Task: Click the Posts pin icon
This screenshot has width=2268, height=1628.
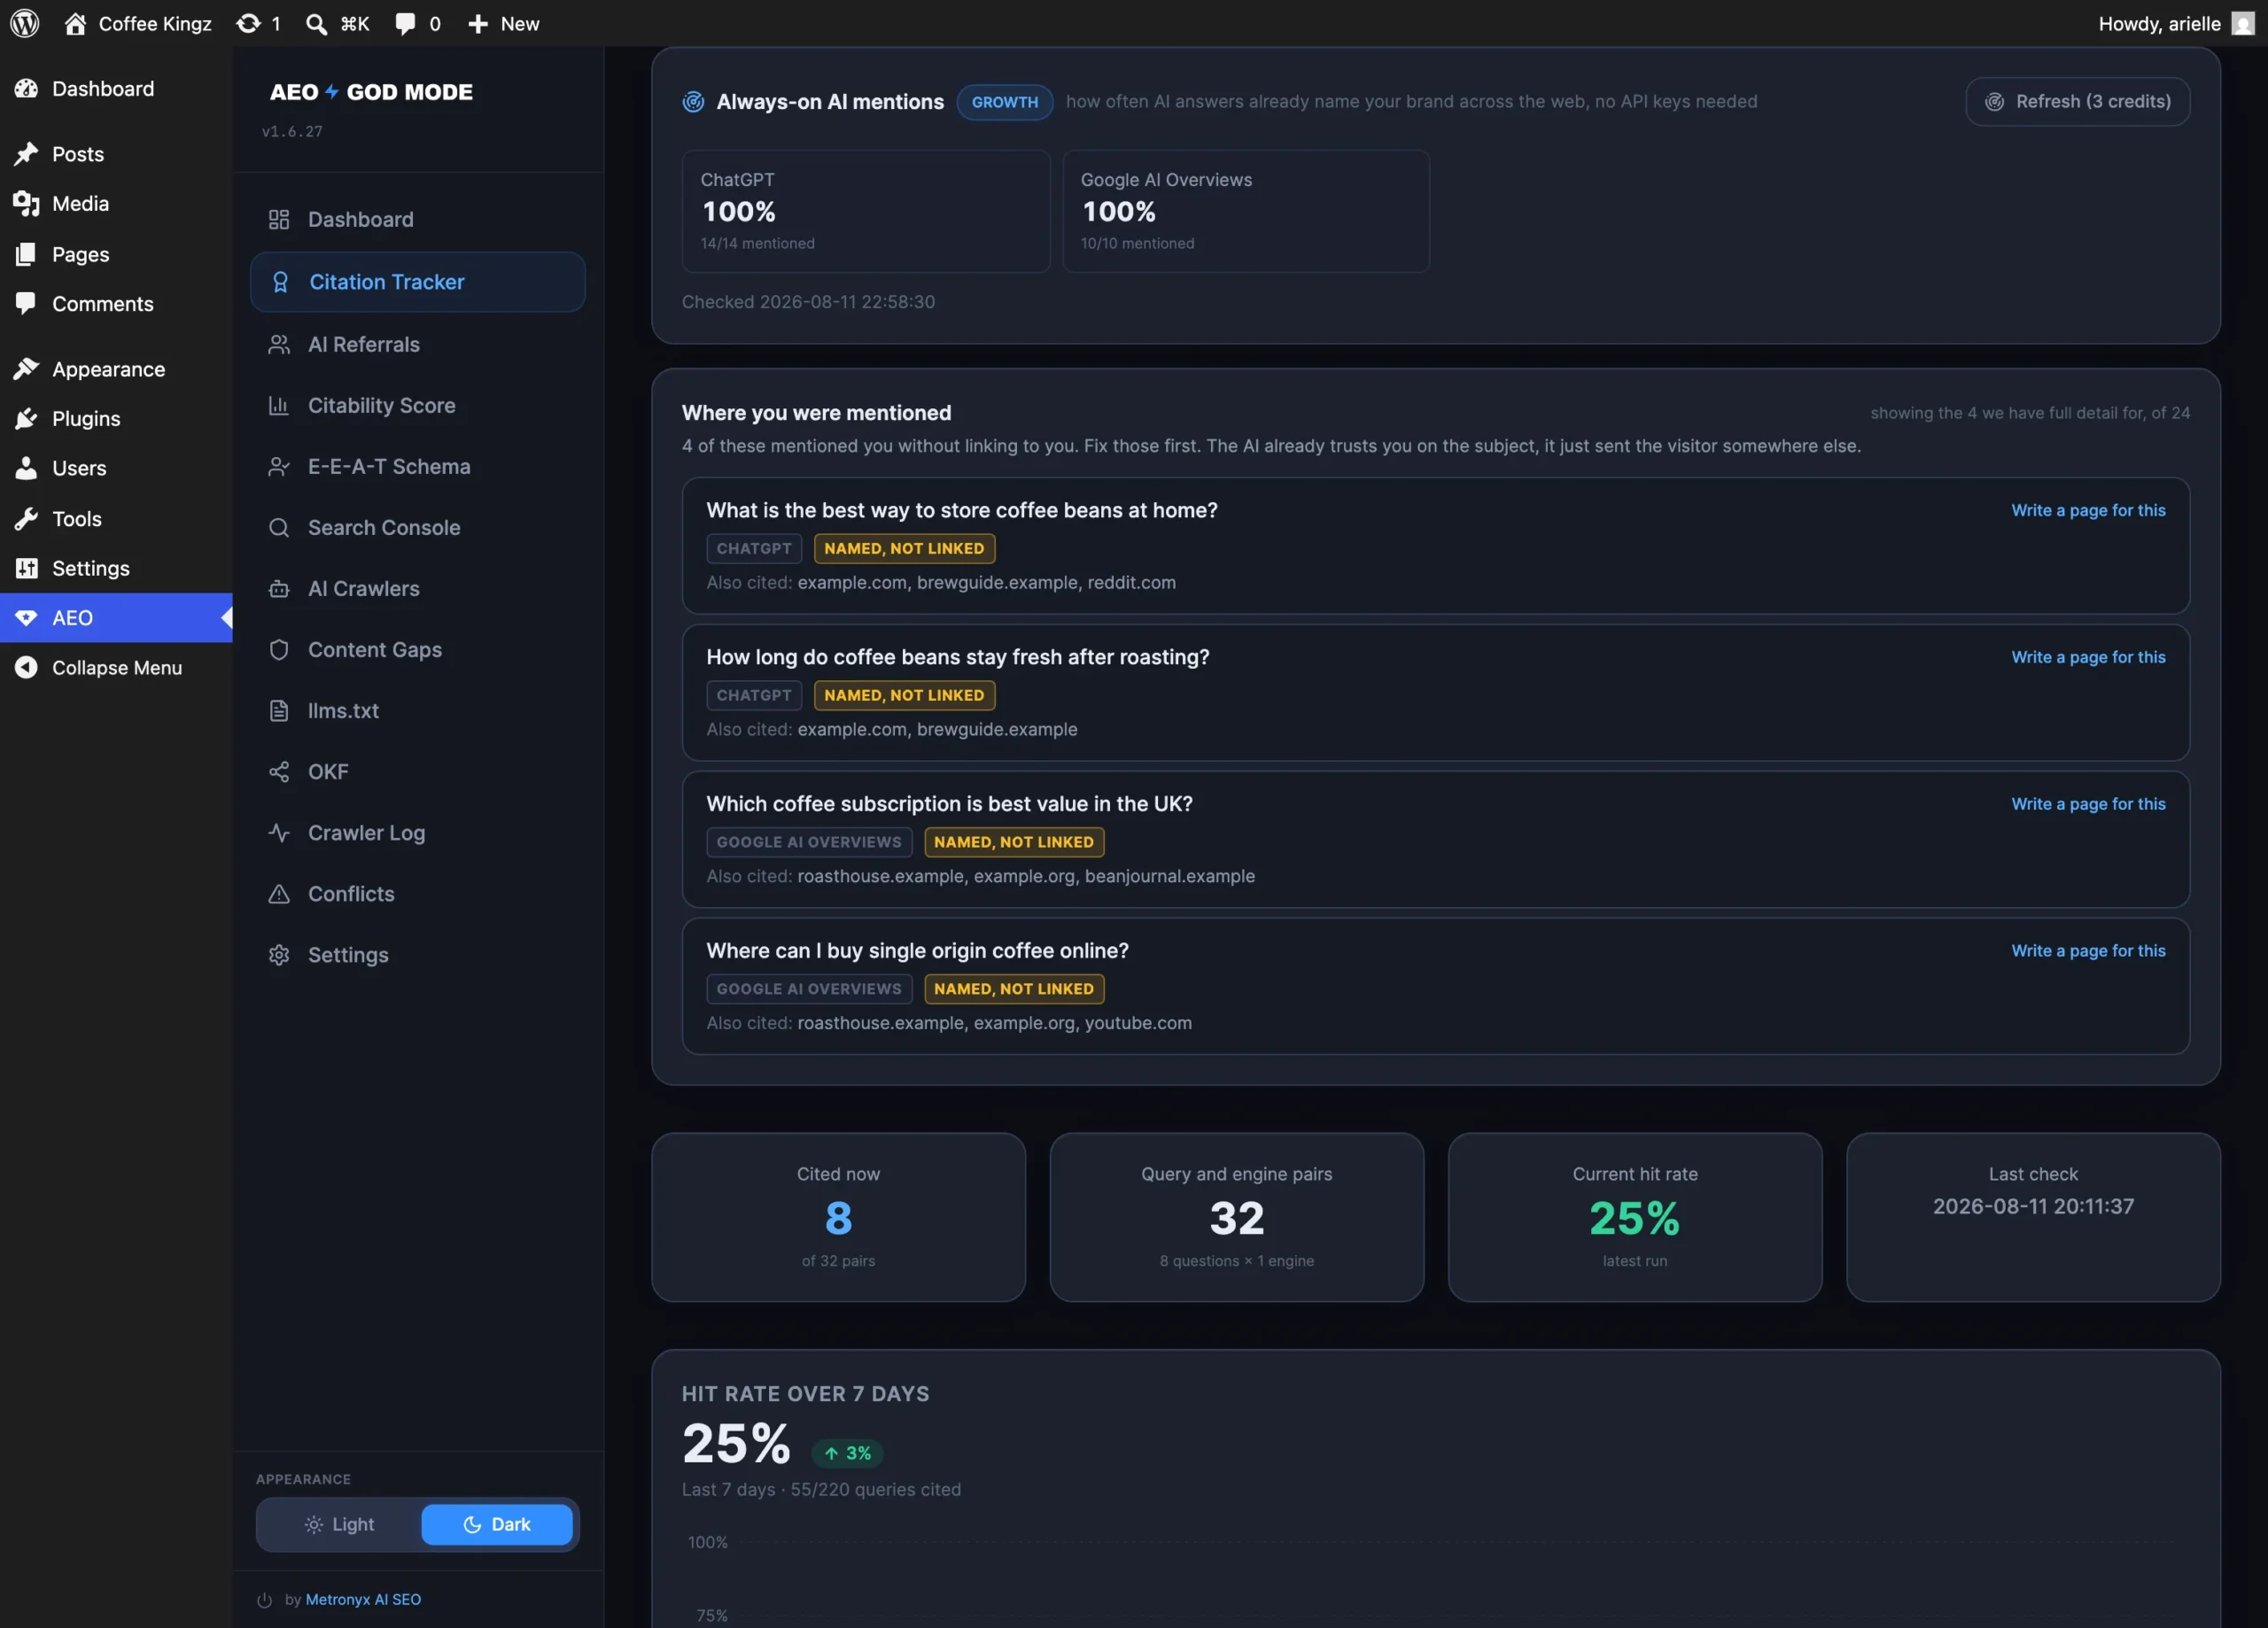Action: [26, 154]
